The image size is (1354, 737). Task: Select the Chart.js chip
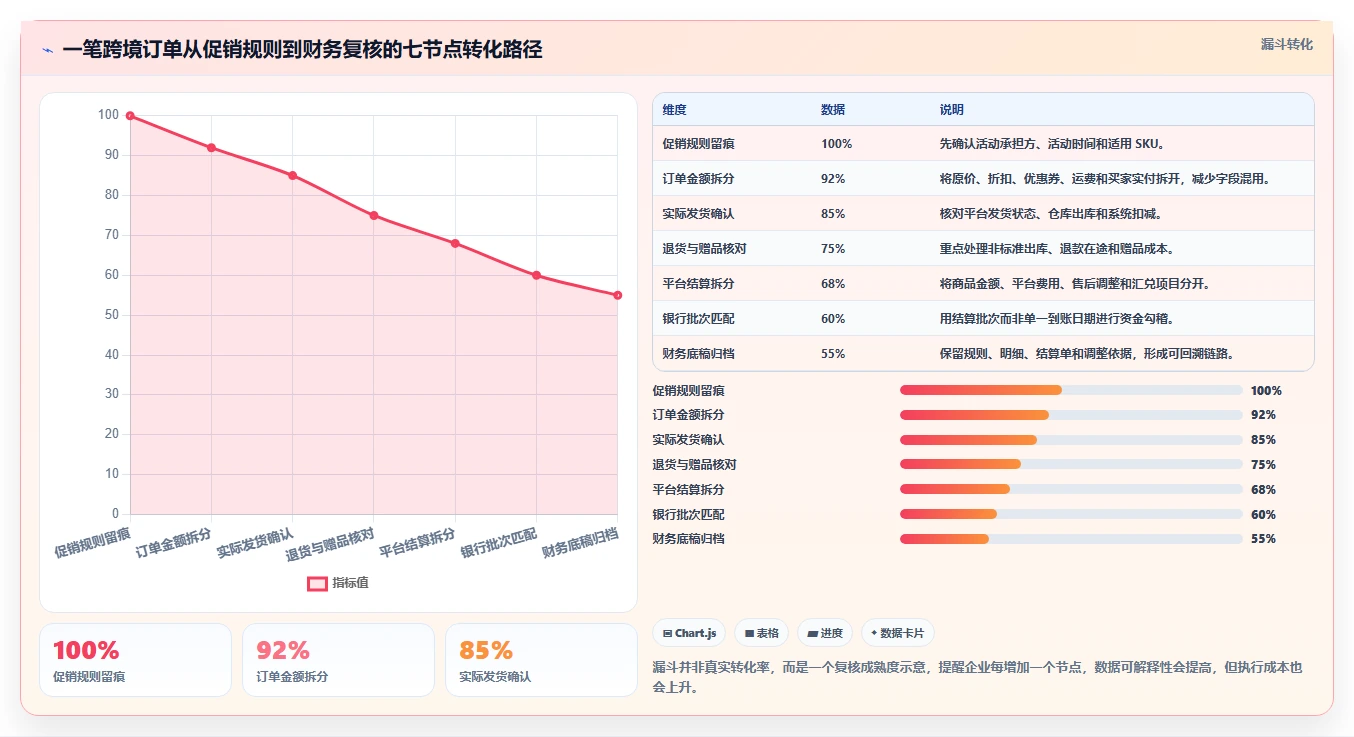click(689, 633)
